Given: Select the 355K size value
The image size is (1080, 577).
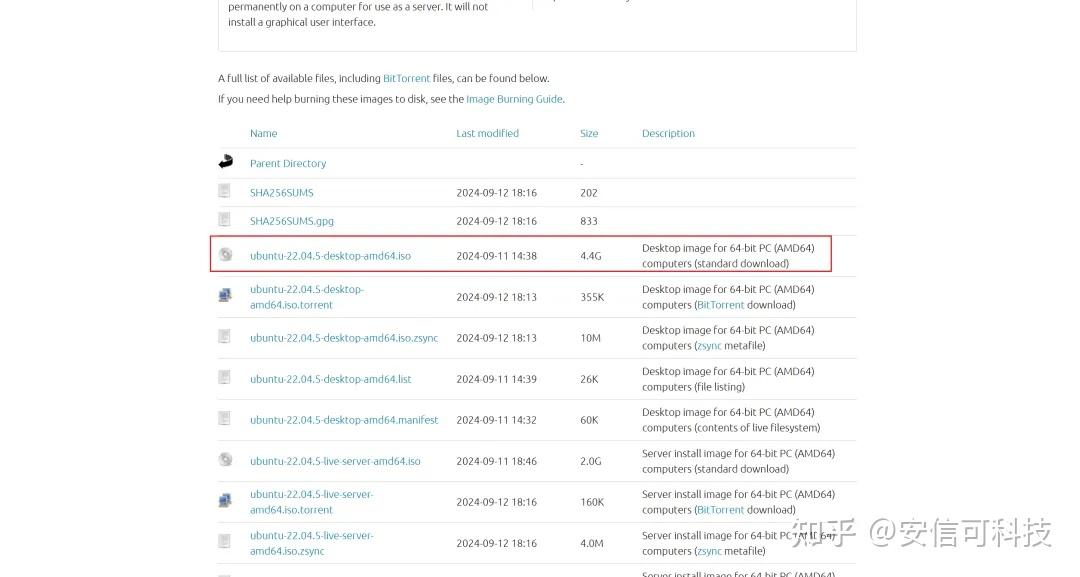Looking at the screenshot, I should 592,297.
